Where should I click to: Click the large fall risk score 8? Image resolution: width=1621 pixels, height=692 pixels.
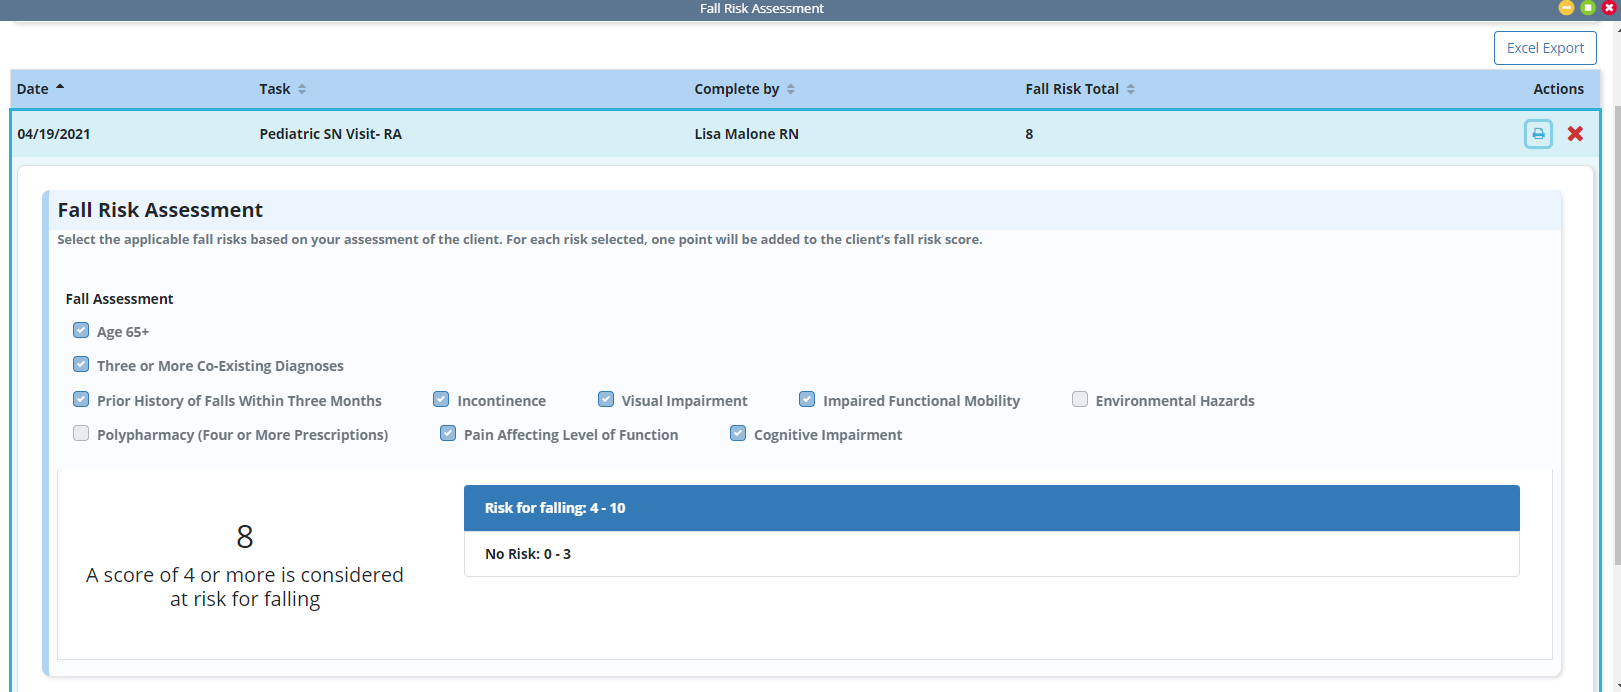coord(245,537)
